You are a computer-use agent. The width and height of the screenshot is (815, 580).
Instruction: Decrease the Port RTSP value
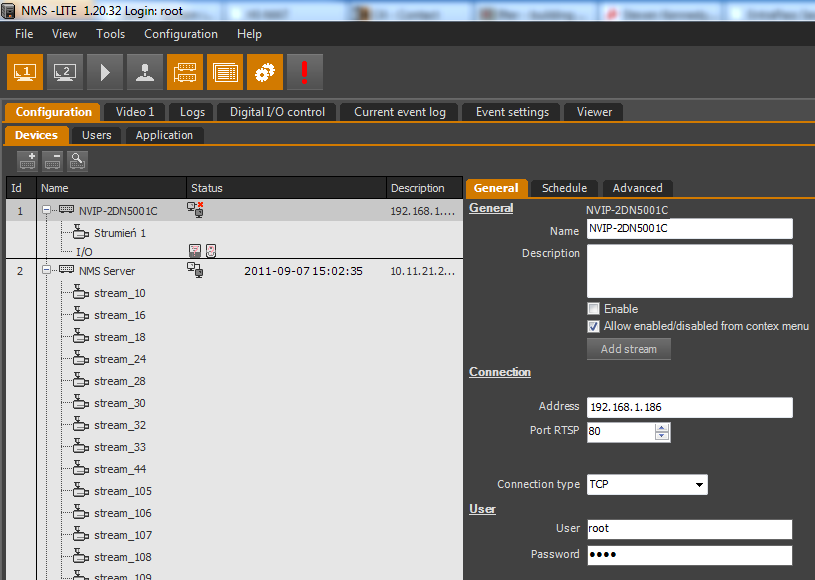662,436
